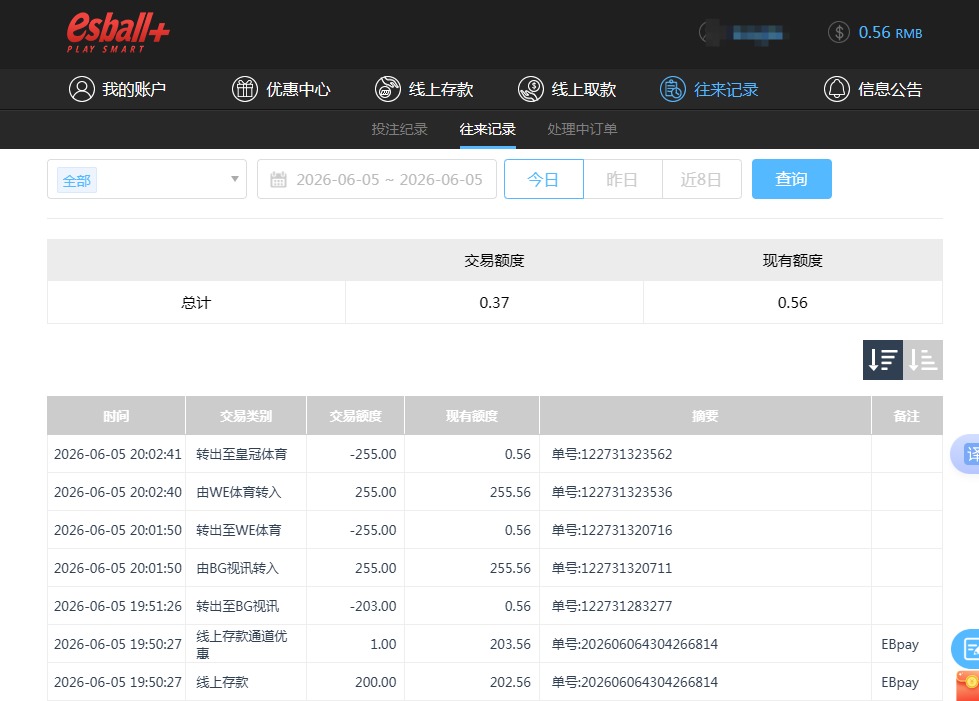Screen dimensions: 979x701
Task: Switch to 往来记录 sub-tab
Action: 488,129
